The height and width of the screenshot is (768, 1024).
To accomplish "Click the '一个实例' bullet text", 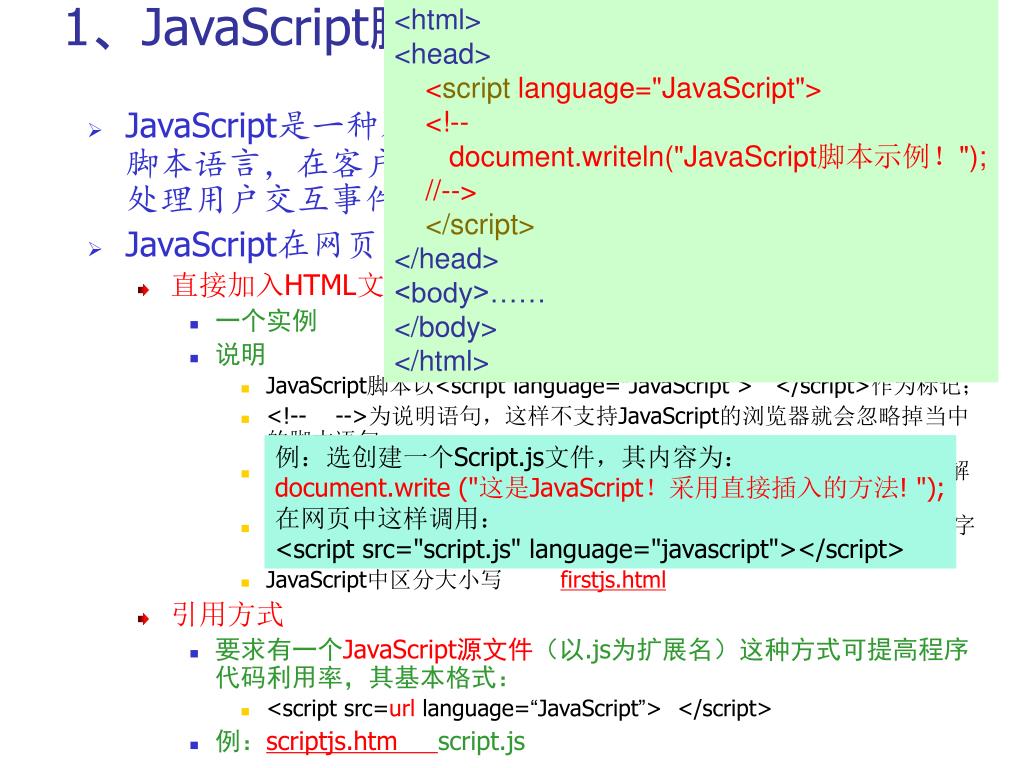I will tap(266, 321).
